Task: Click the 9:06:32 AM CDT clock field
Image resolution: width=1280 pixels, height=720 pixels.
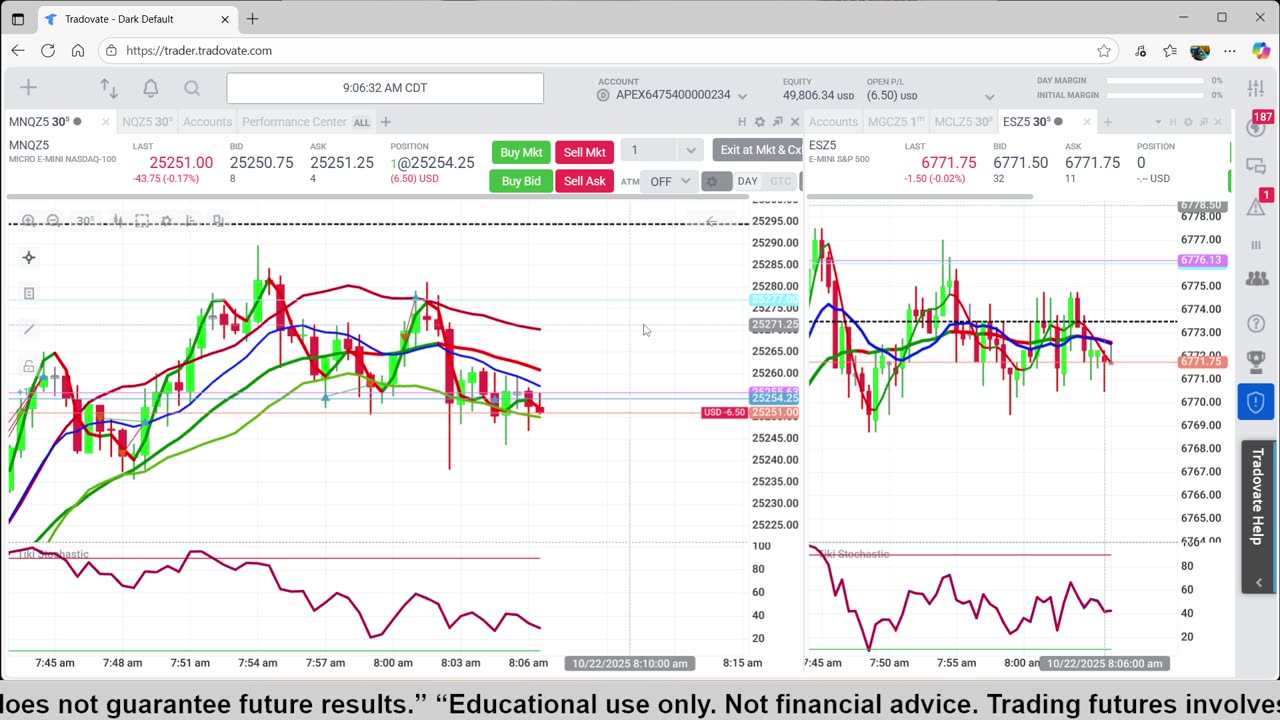Action: point(385,88)
